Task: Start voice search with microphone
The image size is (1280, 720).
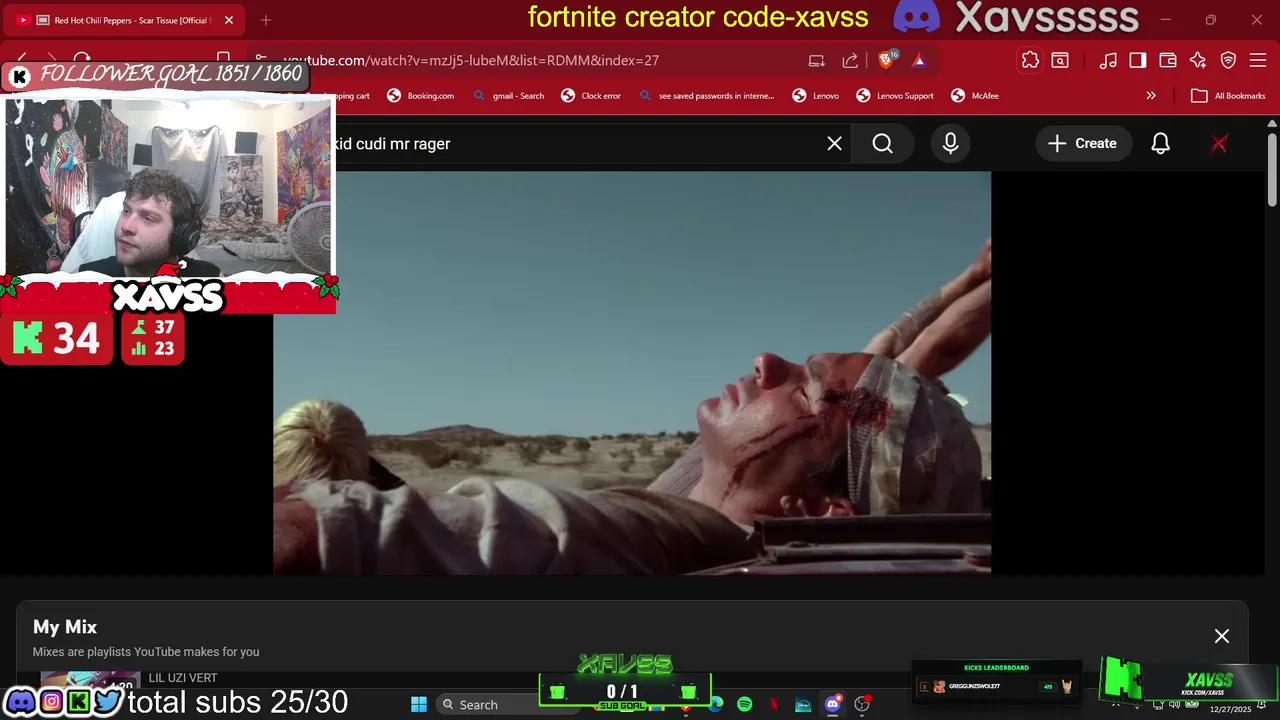Action: click(x=951, y=144)
